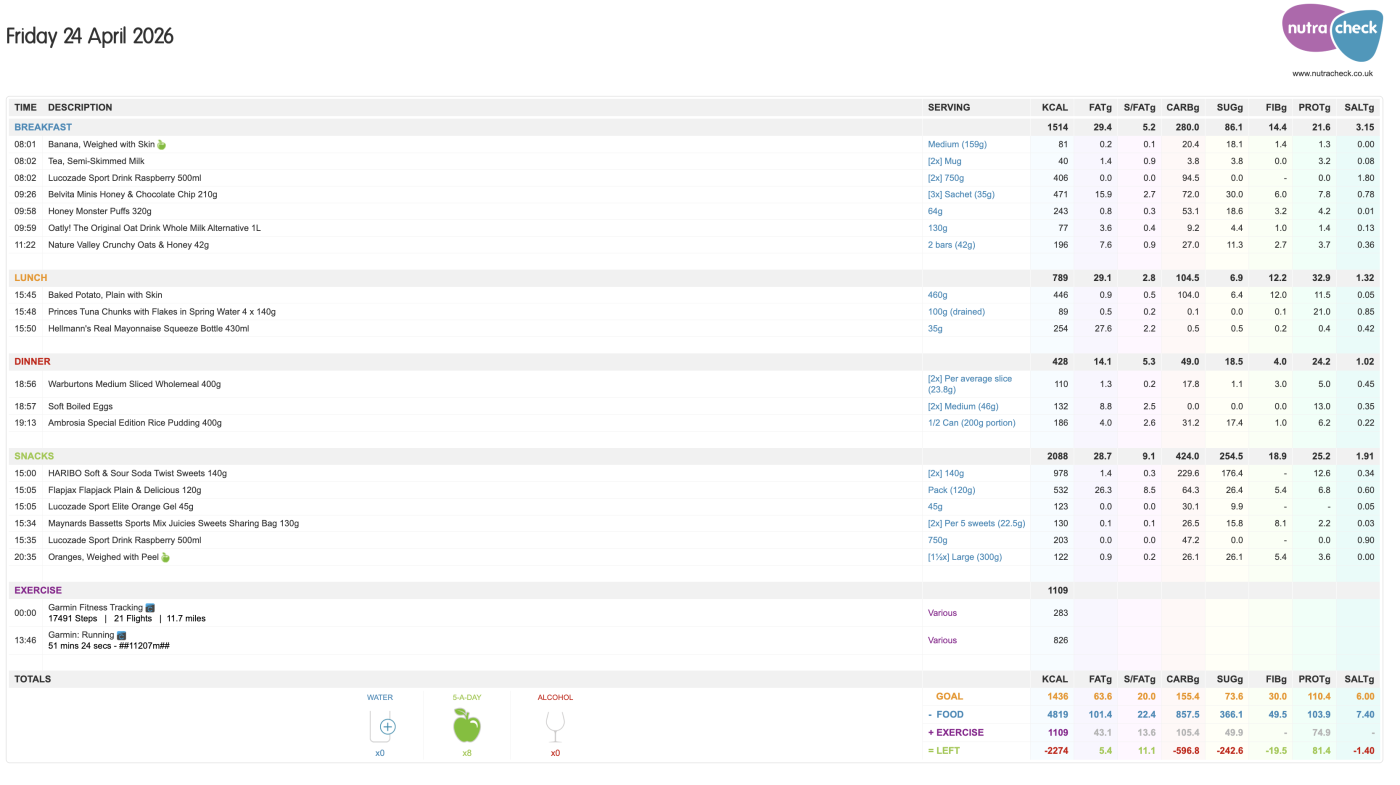Select the Warburtons Medium Sliced Wholemeal entry

click(134, 384)
